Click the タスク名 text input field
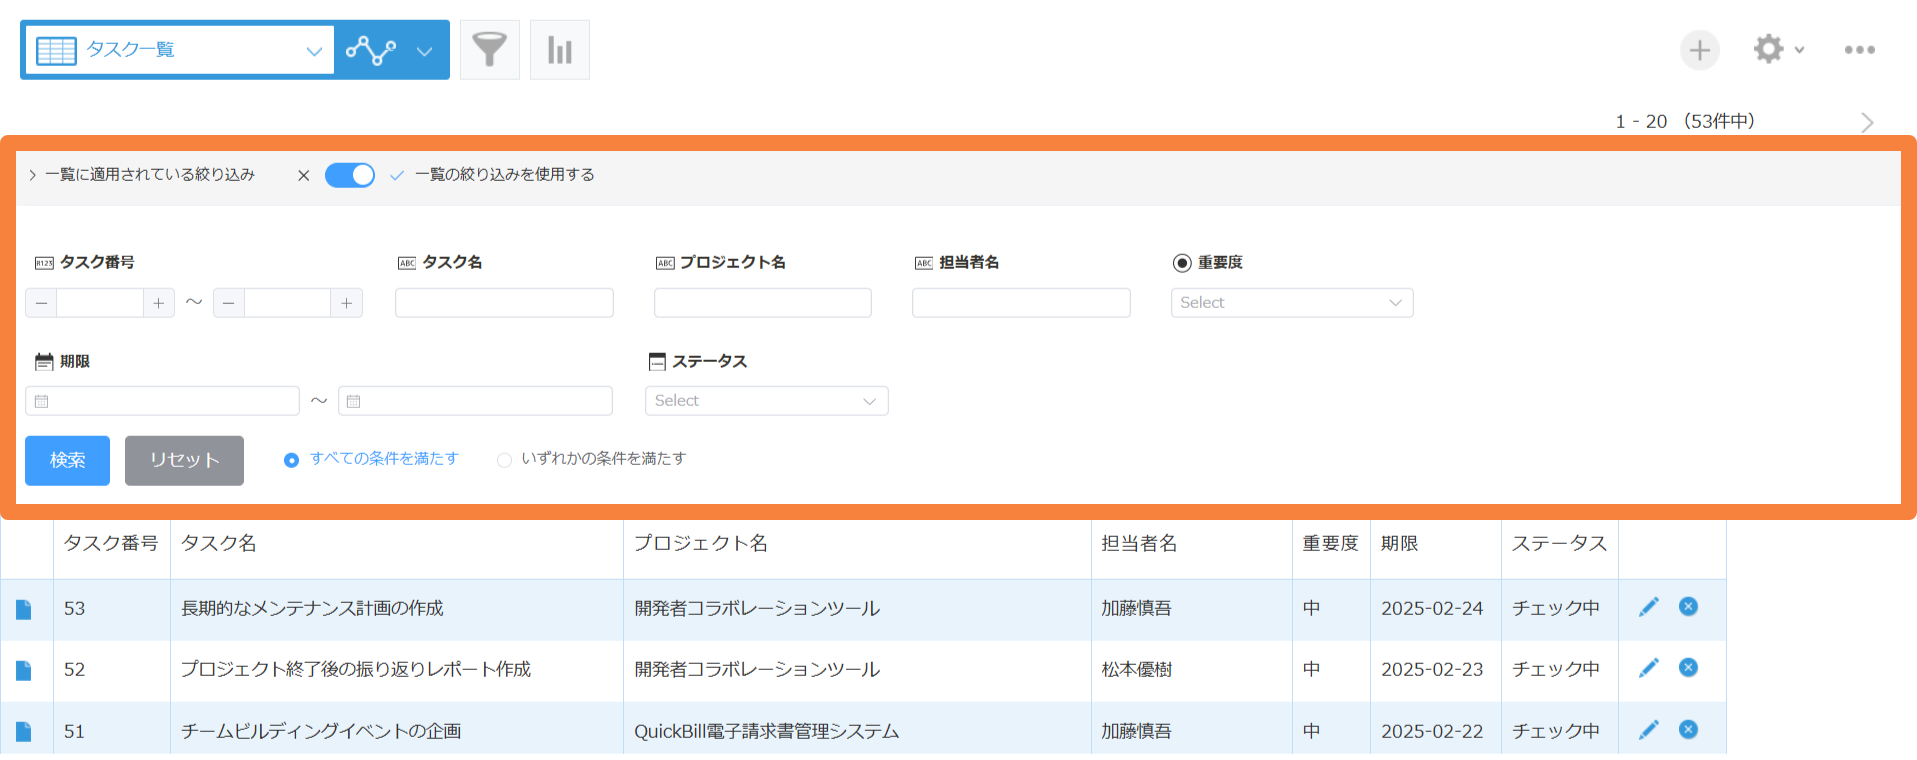The image size is (1917, 760). 504,303
